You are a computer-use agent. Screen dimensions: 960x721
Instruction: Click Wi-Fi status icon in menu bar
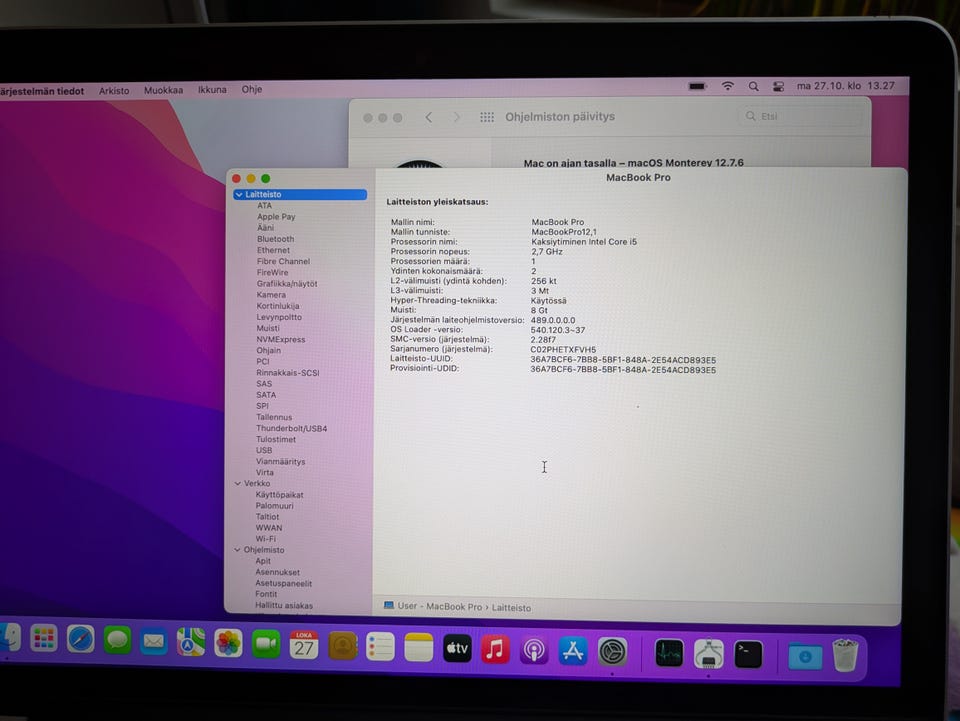(x=727, y=86)
